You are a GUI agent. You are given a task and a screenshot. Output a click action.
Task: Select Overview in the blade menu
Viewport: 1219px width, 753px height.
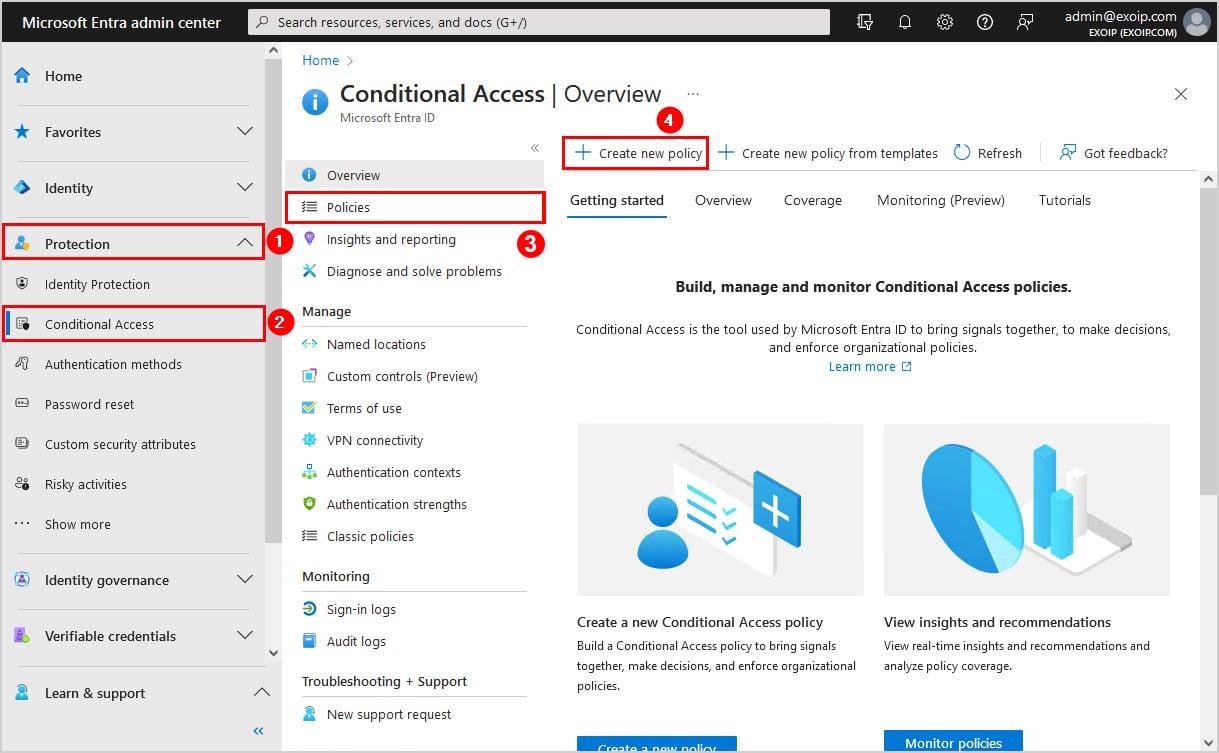pos(415,175)
